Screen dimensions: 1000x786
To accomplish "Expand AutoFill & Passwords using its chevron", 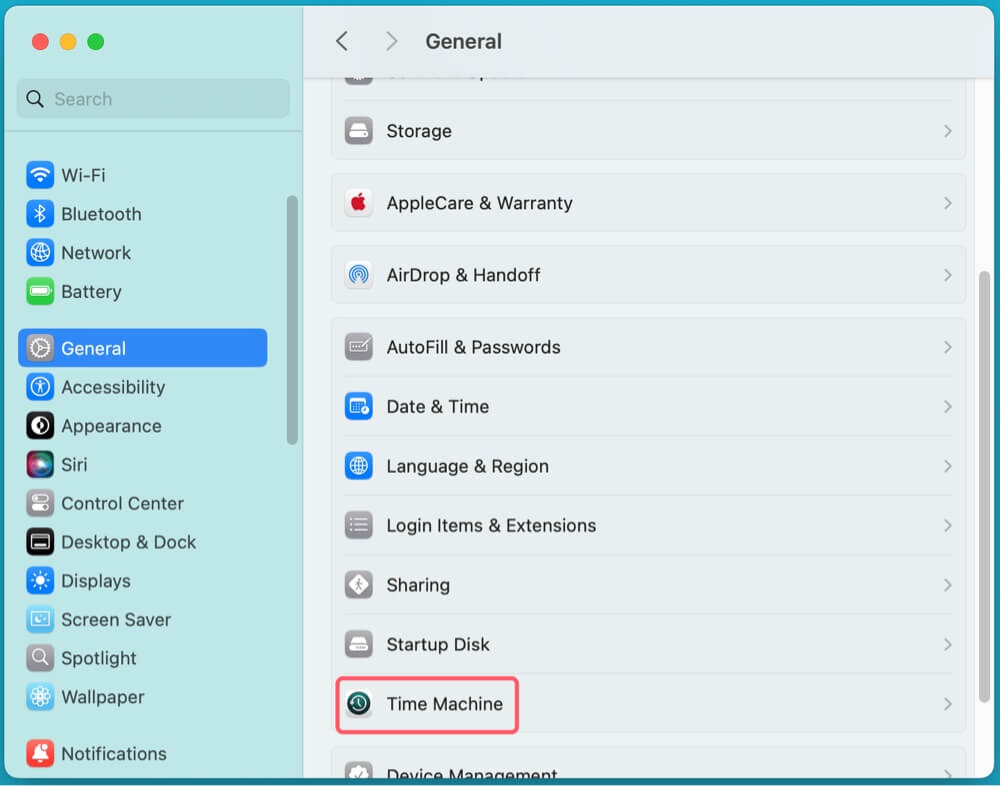I will pos(947,347).
